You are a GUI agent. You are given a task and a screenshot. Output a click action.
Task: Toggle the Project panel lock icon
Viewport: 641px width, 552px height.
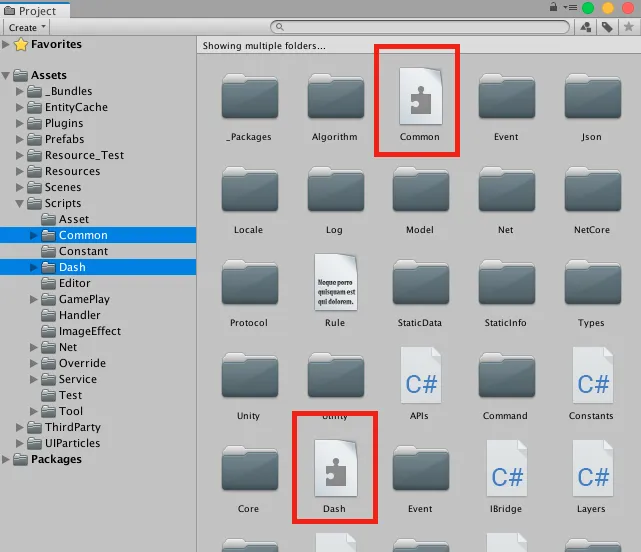point(552,8)
